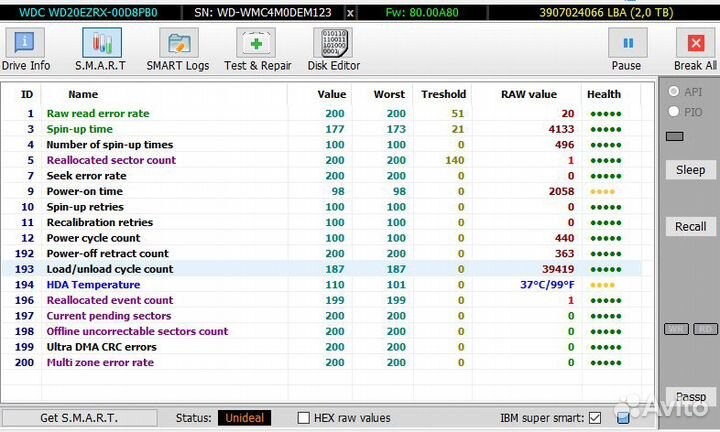Click the save disk icon in status bar
Image resolution: width=720 pixels, height=432 pixels.
tap(622, 418)
